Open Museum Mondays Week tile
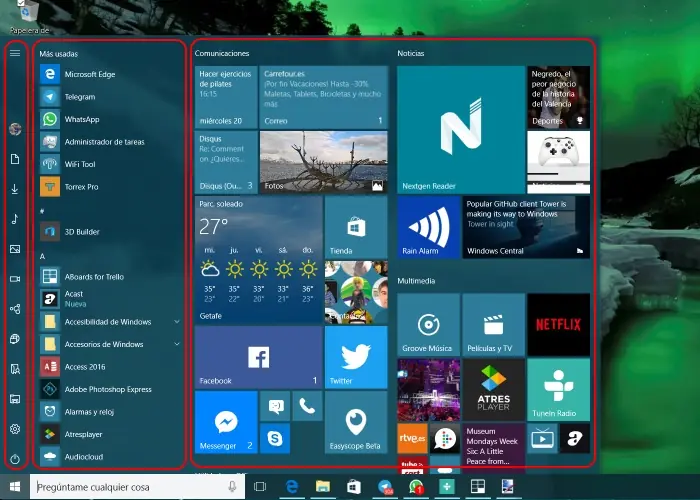 [493, 446]
